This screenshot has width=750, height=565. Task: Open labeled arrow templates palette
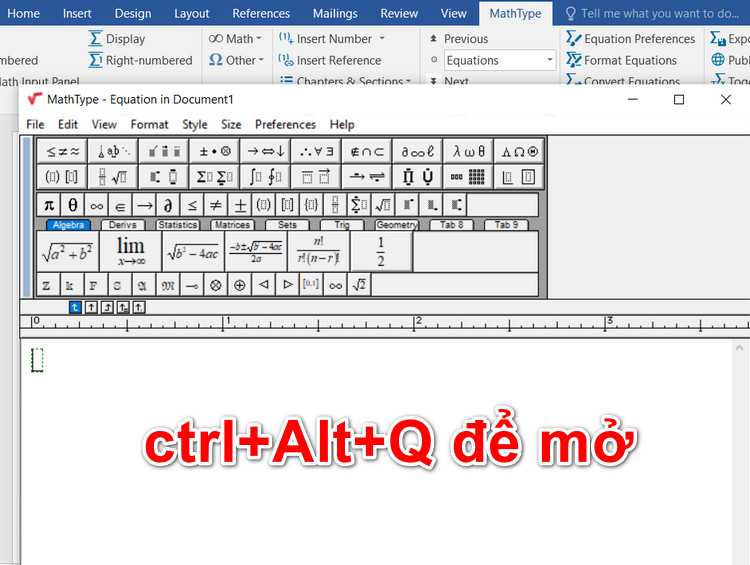pyautogui.click(x=367, y=177)
